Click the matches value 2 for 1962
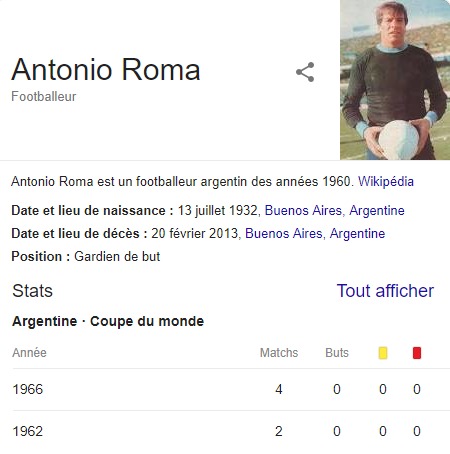Screen dimensions: 450x454 click(x=279, y=431)
